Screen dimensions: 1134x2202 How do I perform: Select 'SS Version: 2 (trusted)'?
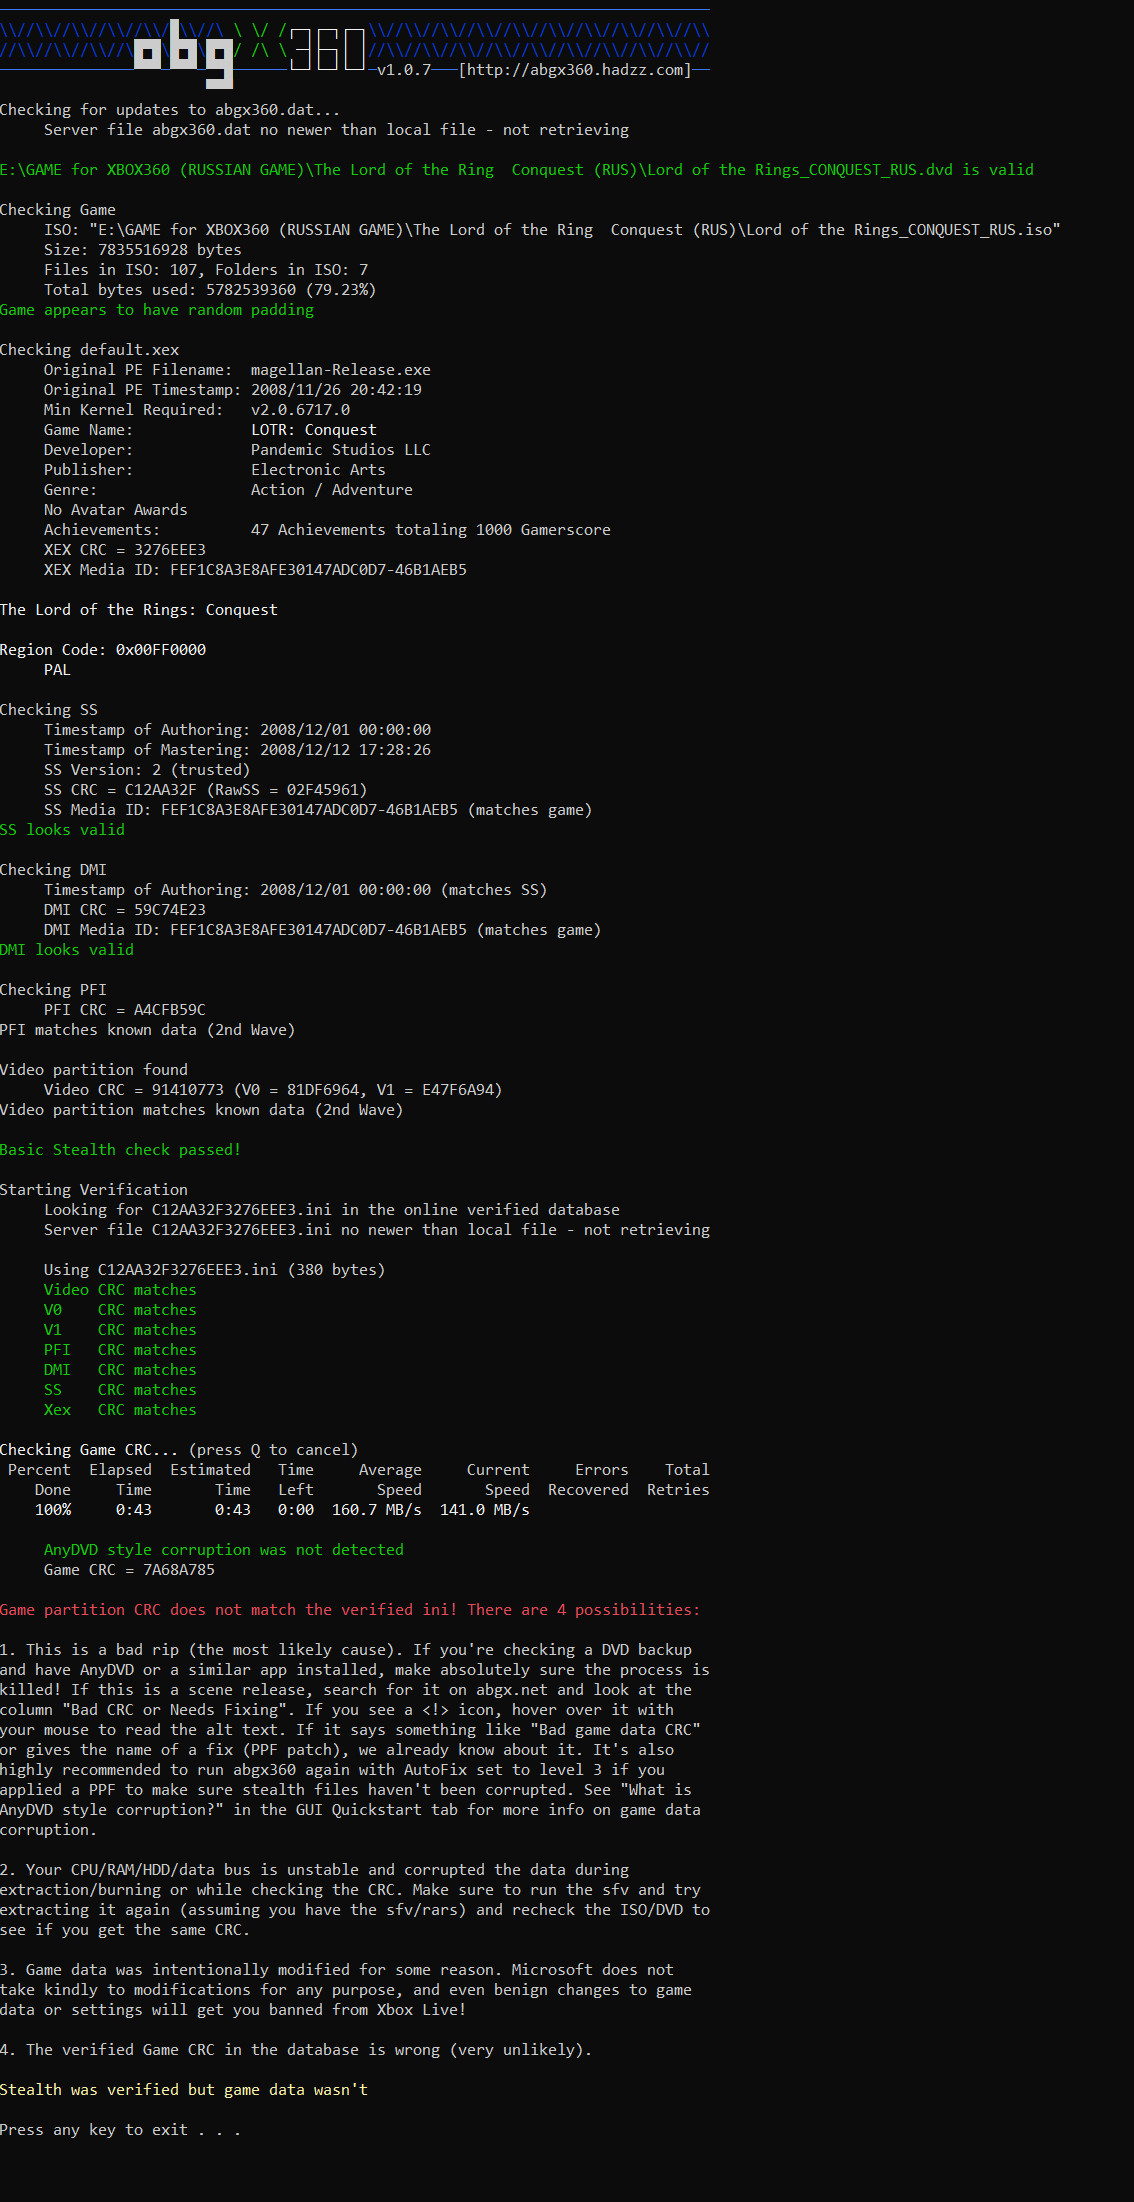pos(147,770)
